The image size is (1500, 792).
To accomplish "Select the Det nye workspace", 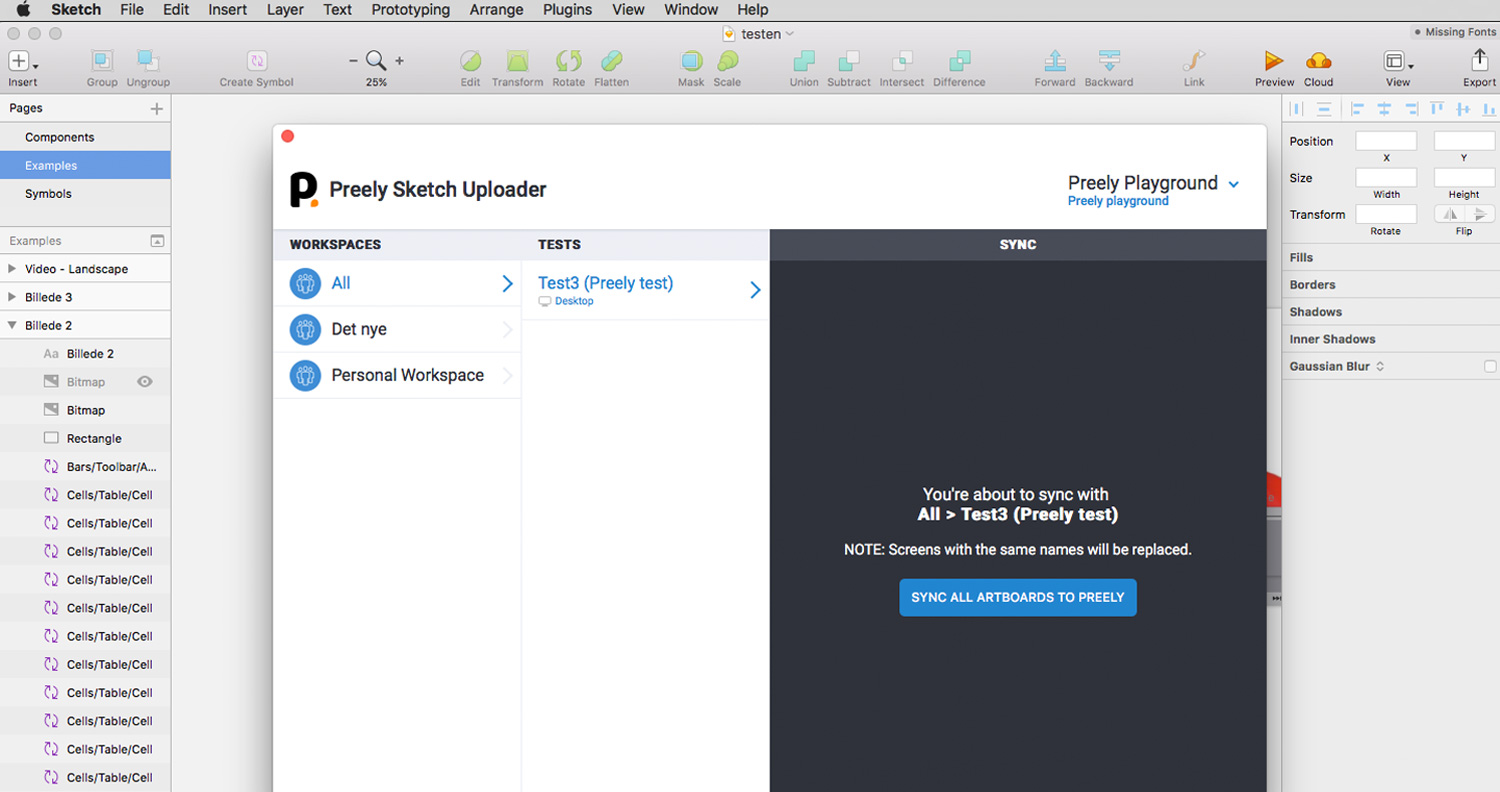I will (397, 329).
